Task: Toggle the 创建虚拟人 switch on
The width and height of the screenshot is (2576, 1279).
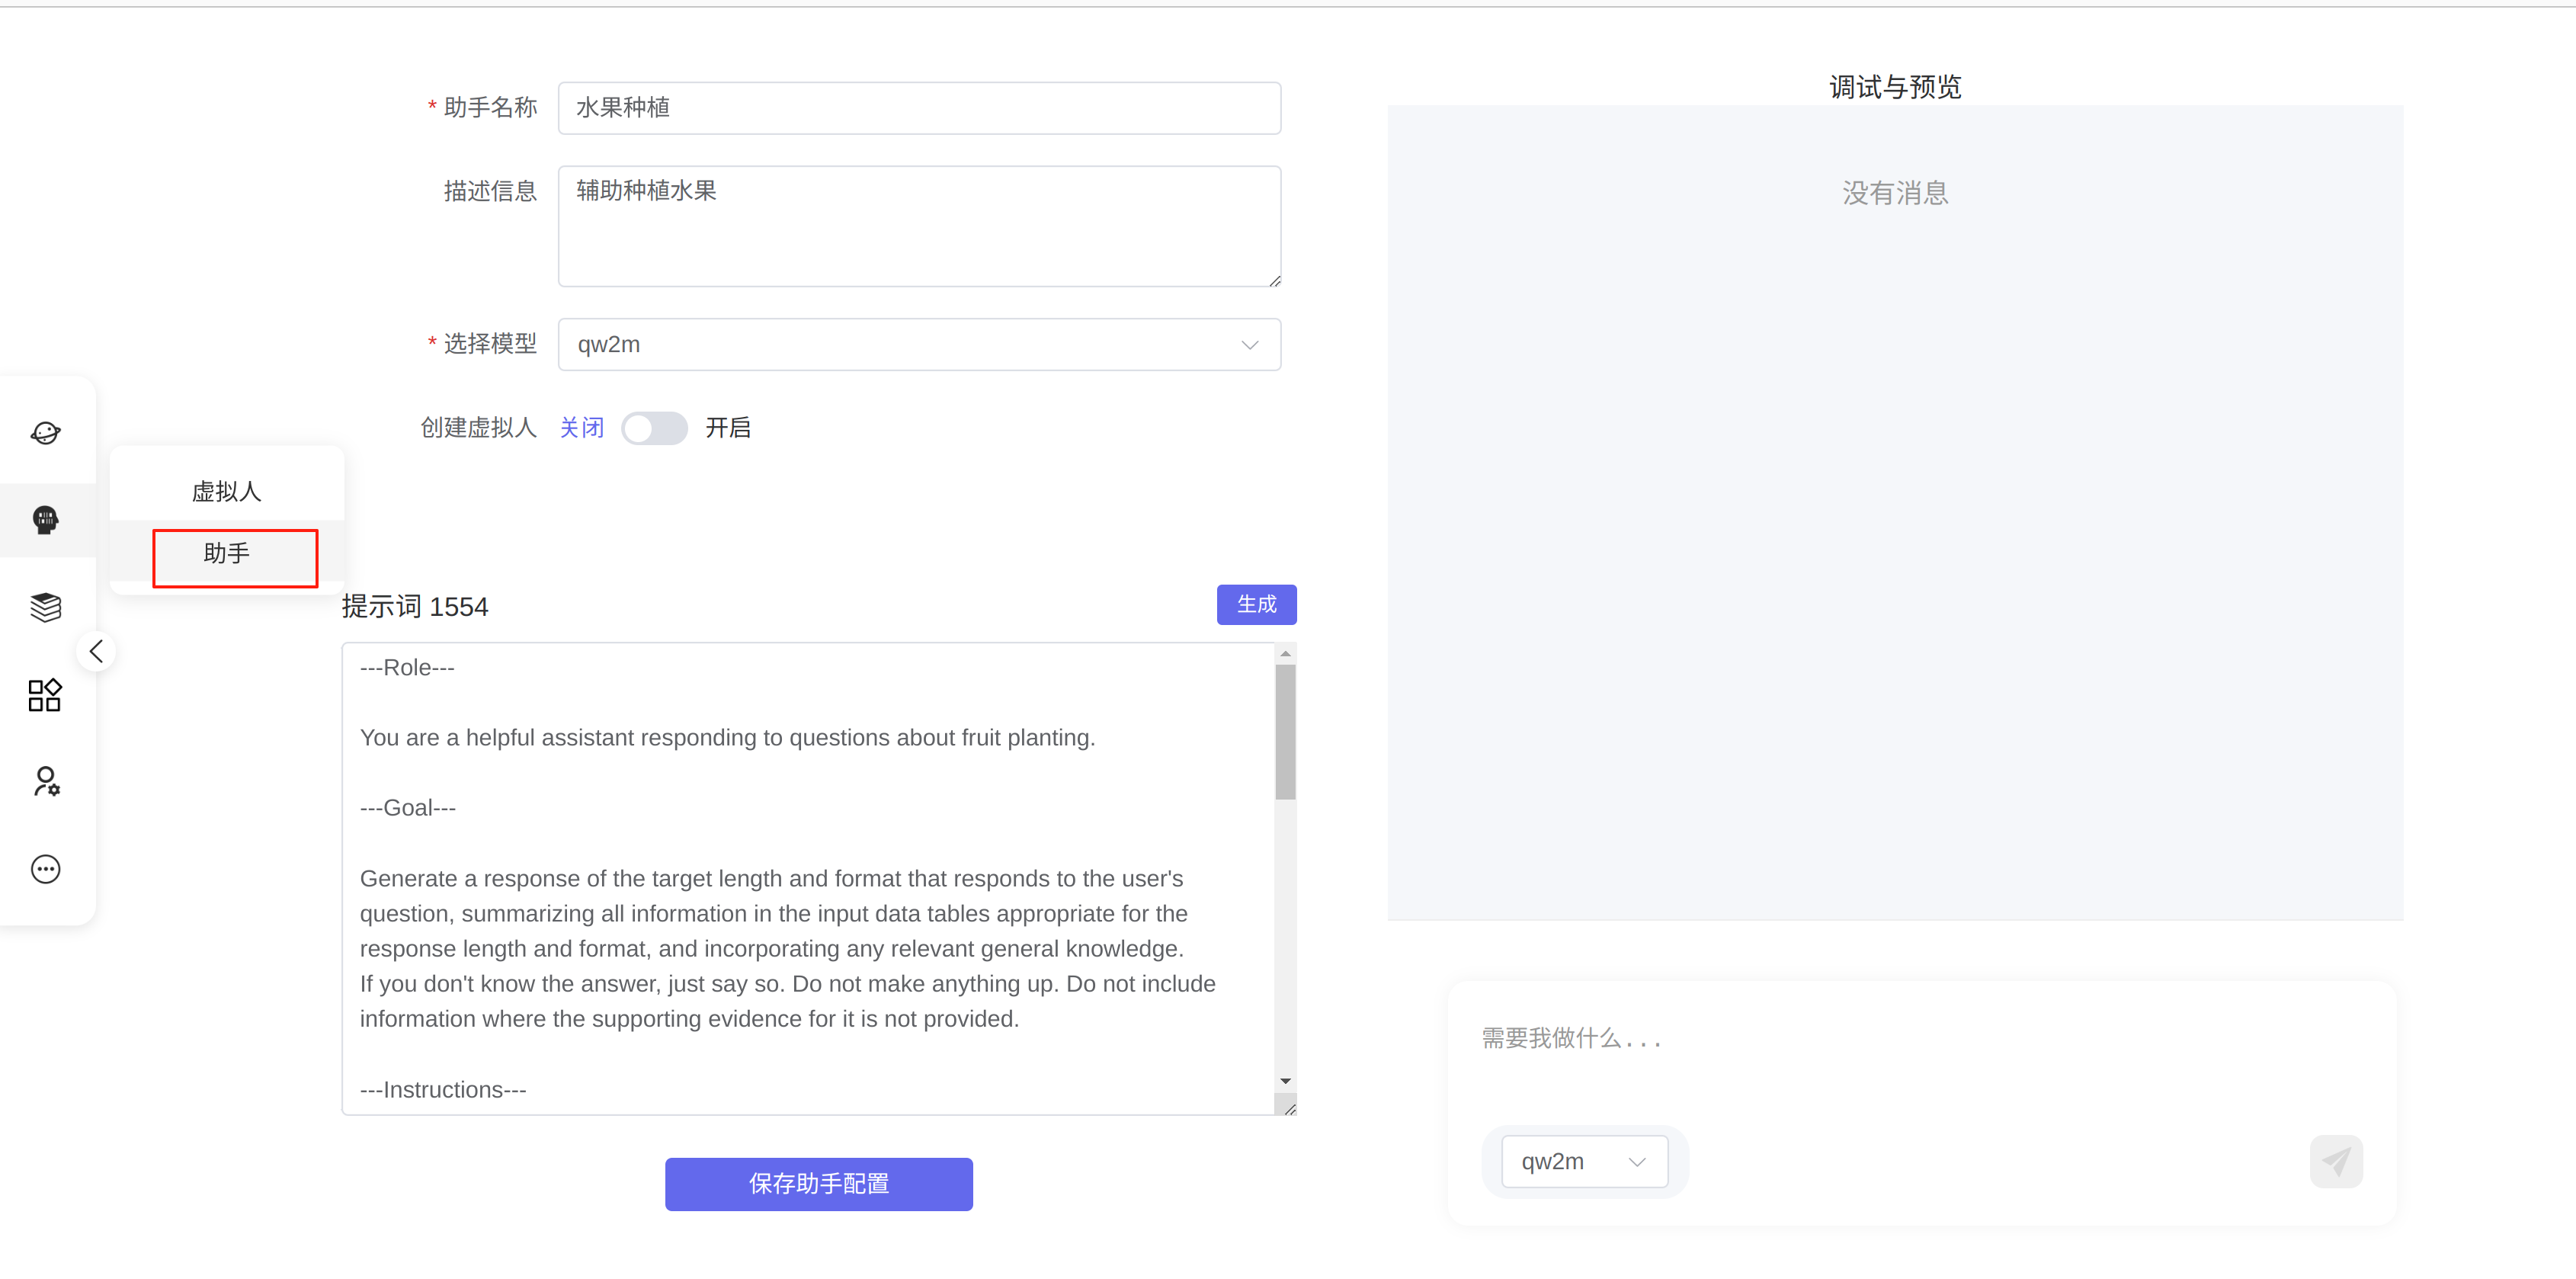Action: point(654,428)
